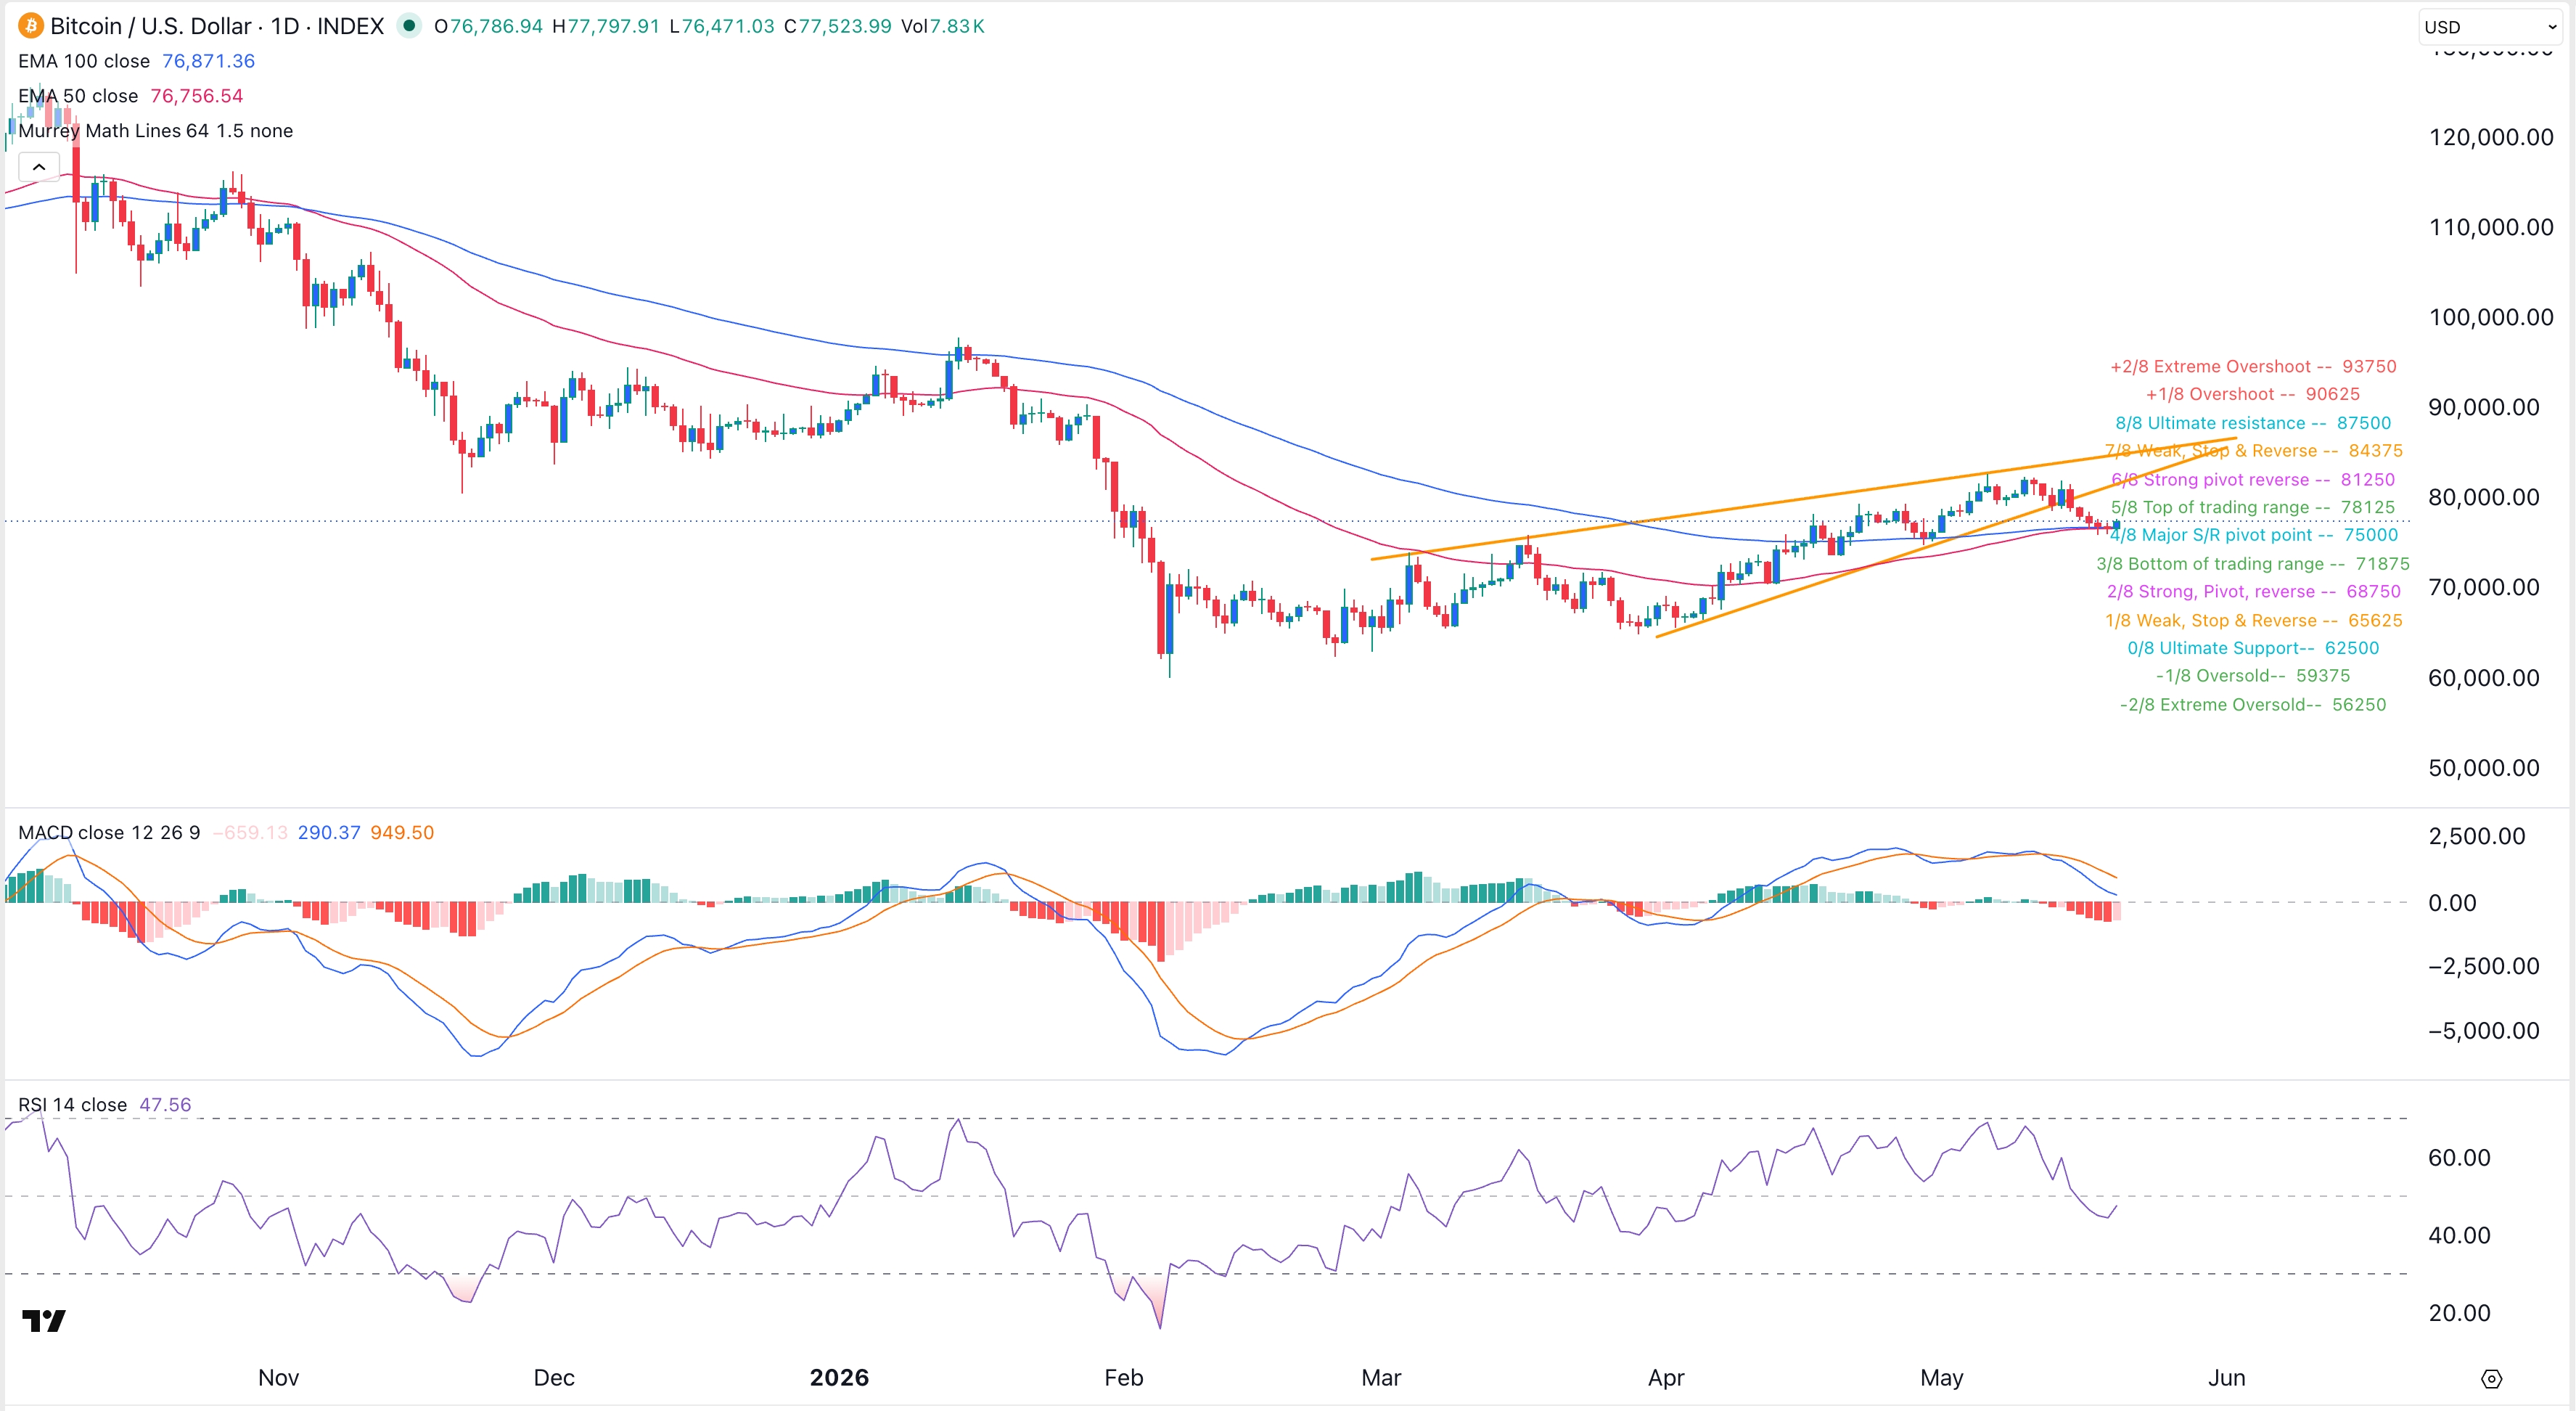2576x1411 pixels.
Task: Collapse the indicator legend with the chevron
Action: click(39, 167)
